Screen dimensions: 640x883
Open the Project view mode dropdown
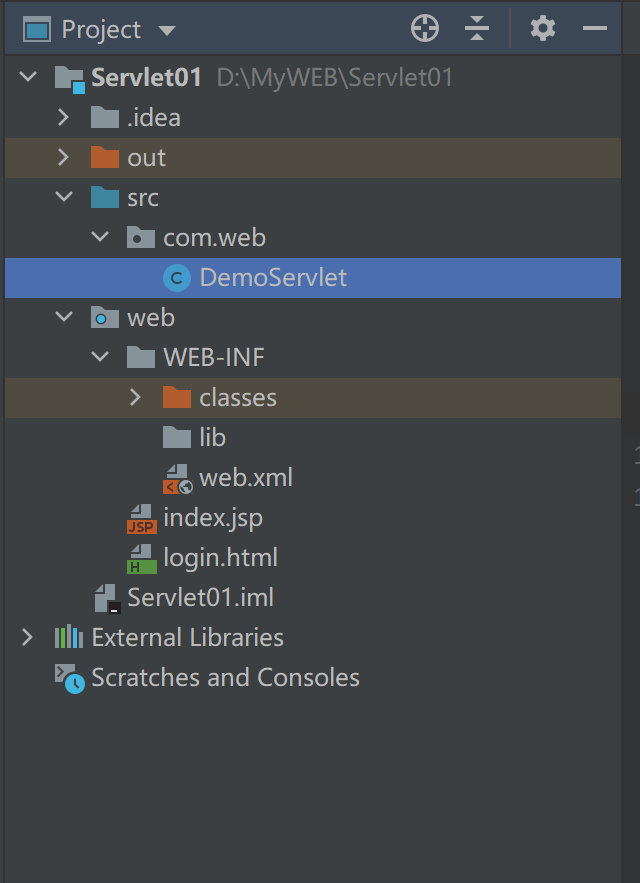click(x=167, y=28)
